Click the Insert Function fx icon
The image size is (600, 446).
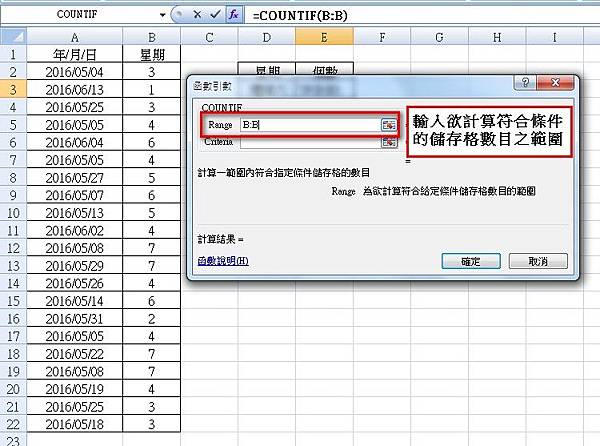tap(233, 15)
